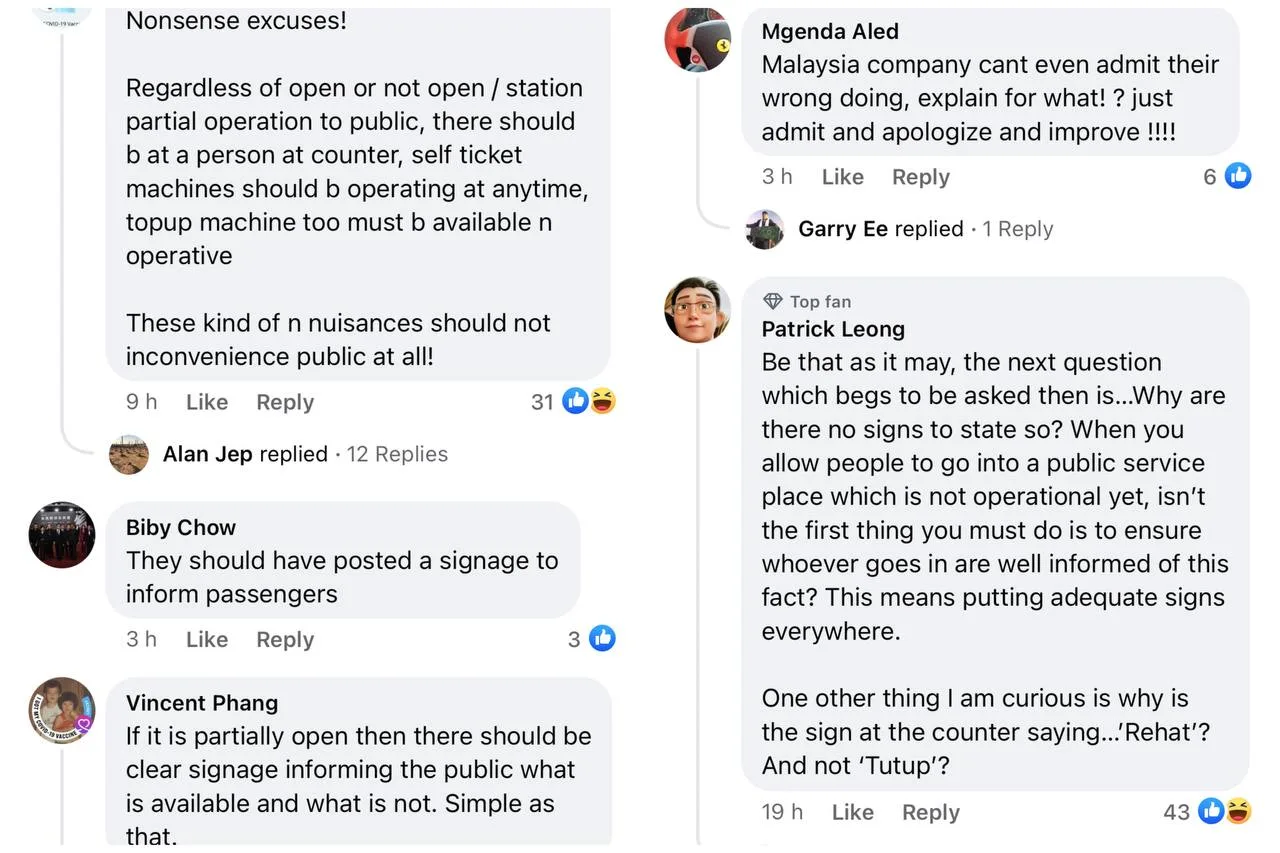Like Mgenda Aled's comment
This screenshot has height=853, width=1280.
coord(842,177)
